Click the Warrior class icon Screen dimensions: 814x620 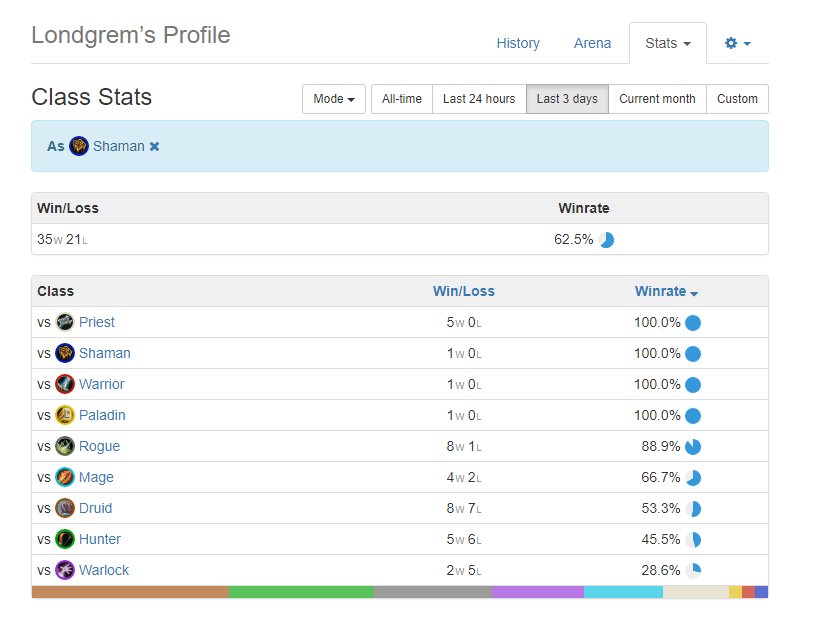pyautogui.click(x=65, y=384)
